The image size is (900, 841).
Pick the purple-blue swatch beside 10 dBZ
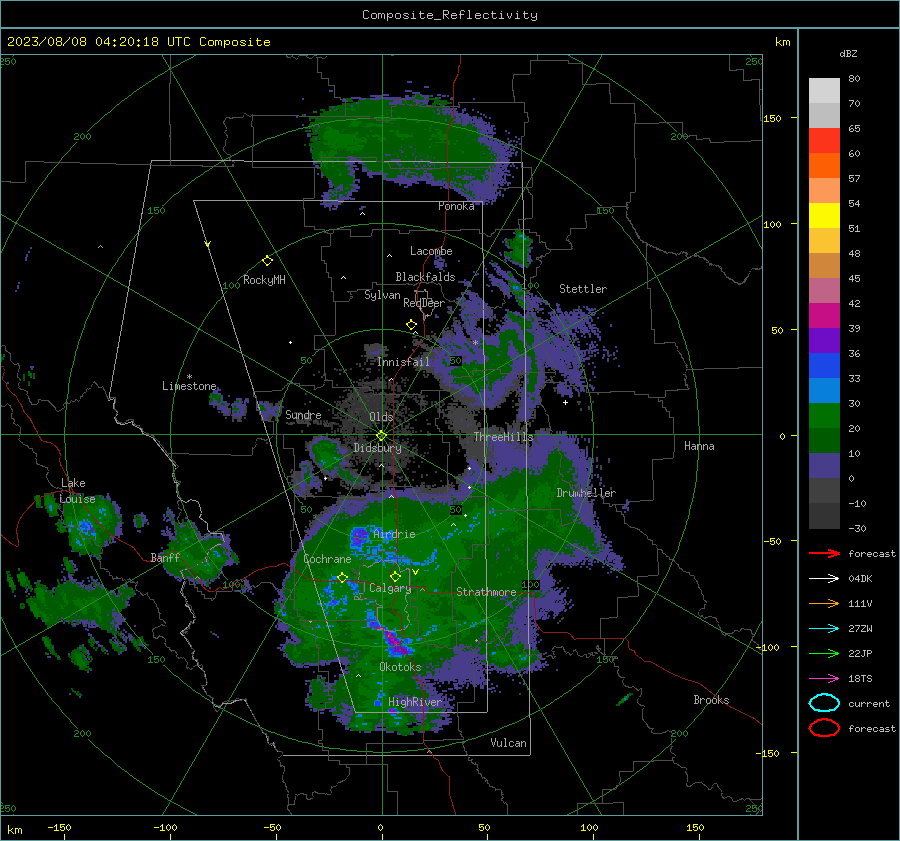[824, 466]
